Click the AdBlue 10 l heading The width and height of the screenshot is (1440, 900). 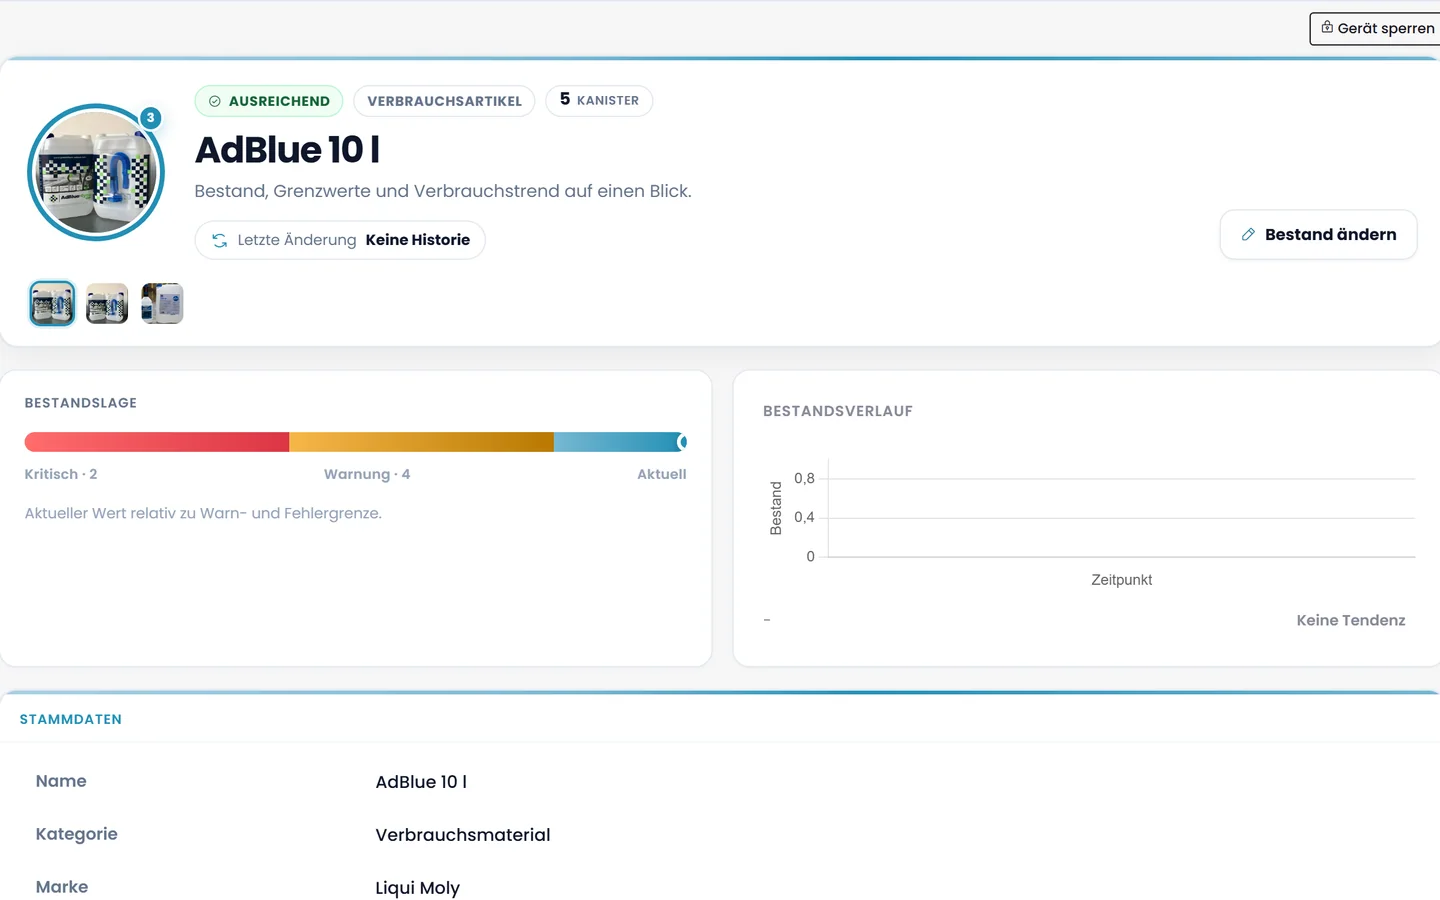click(x=287, y=150)
